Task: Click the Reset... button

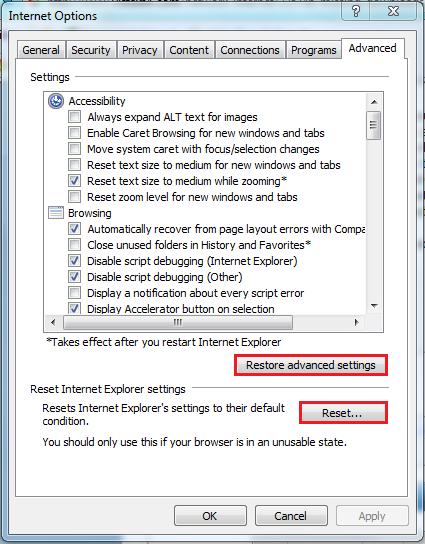Action: (342, 413)
